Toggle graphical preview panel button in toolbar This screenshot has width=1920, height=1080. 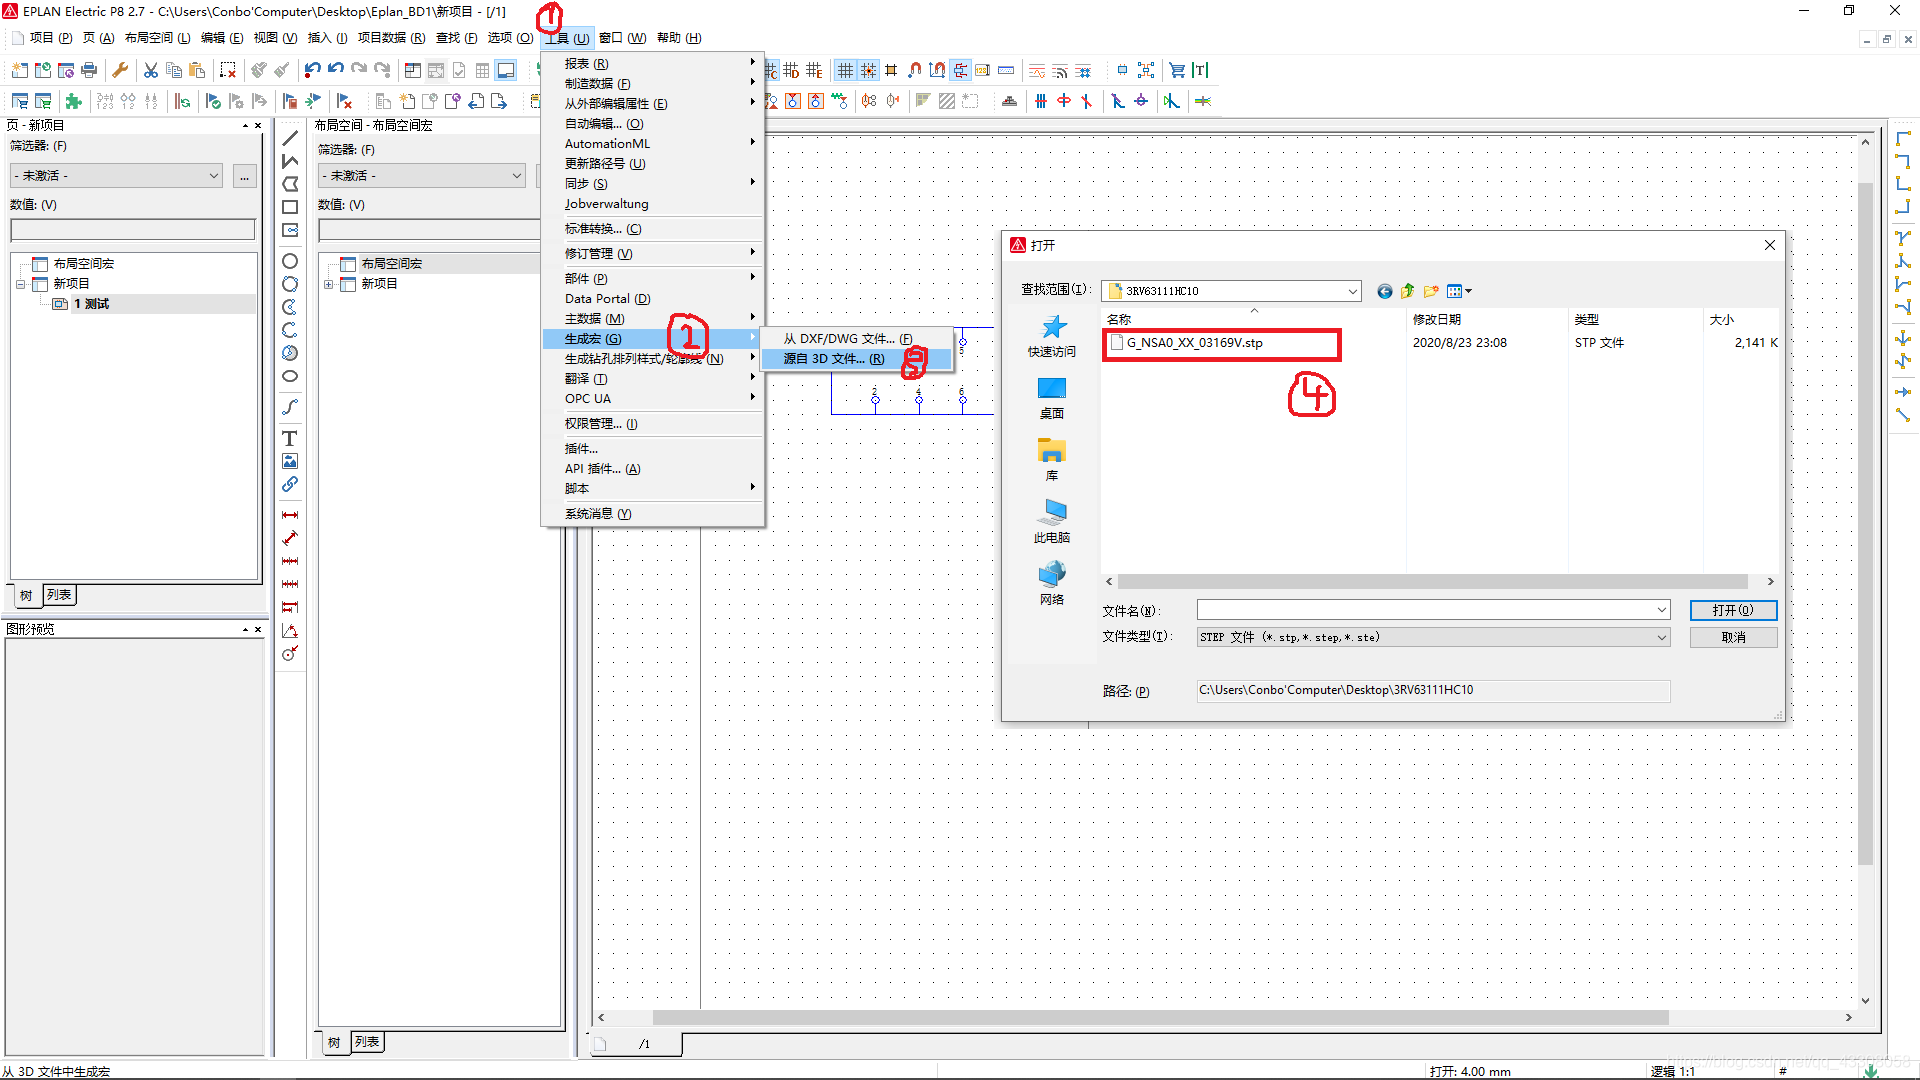(506, 70)
